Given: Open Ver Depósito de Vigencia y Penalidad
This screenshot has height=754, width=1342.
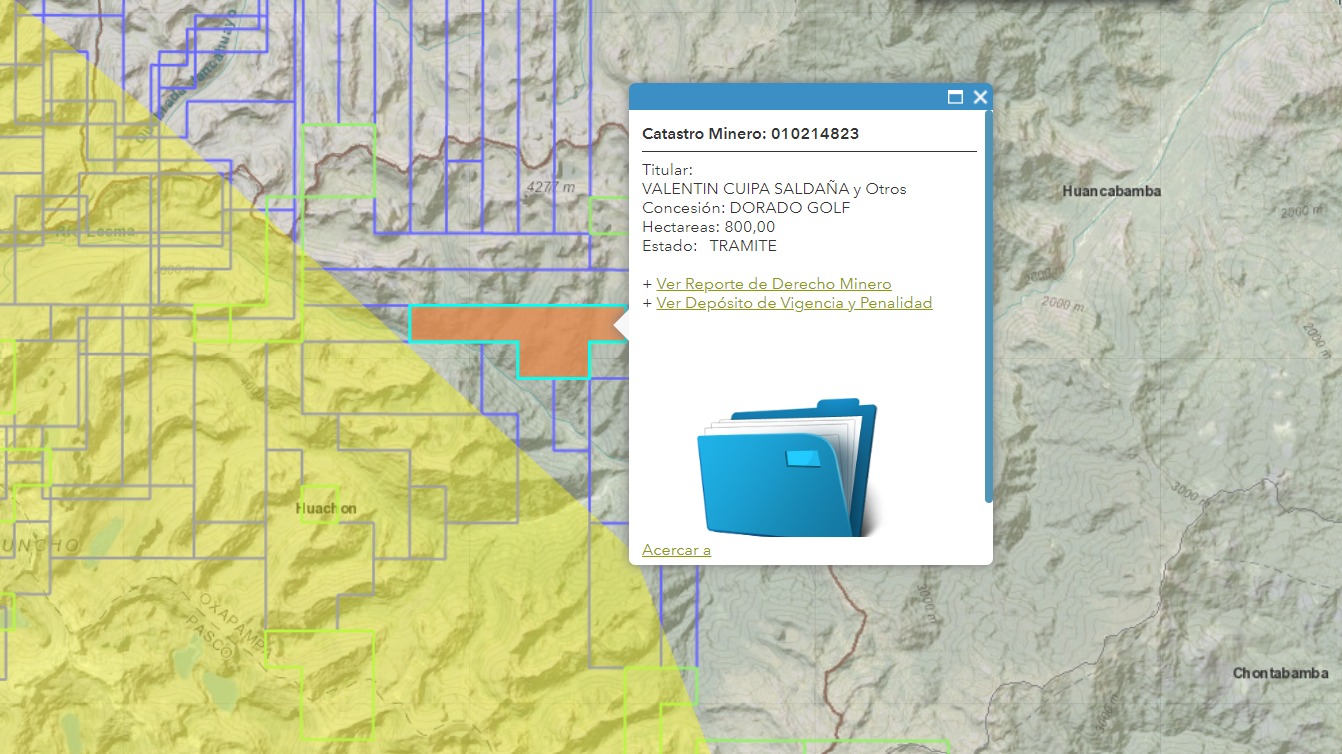Looking at the screenshot, I should click(x=794, y=303).
